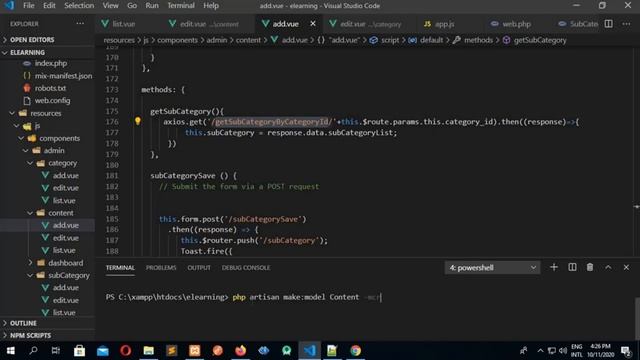Open the Explorer more actions menu
The image size is (640, 360).
(x=80, y=24)
